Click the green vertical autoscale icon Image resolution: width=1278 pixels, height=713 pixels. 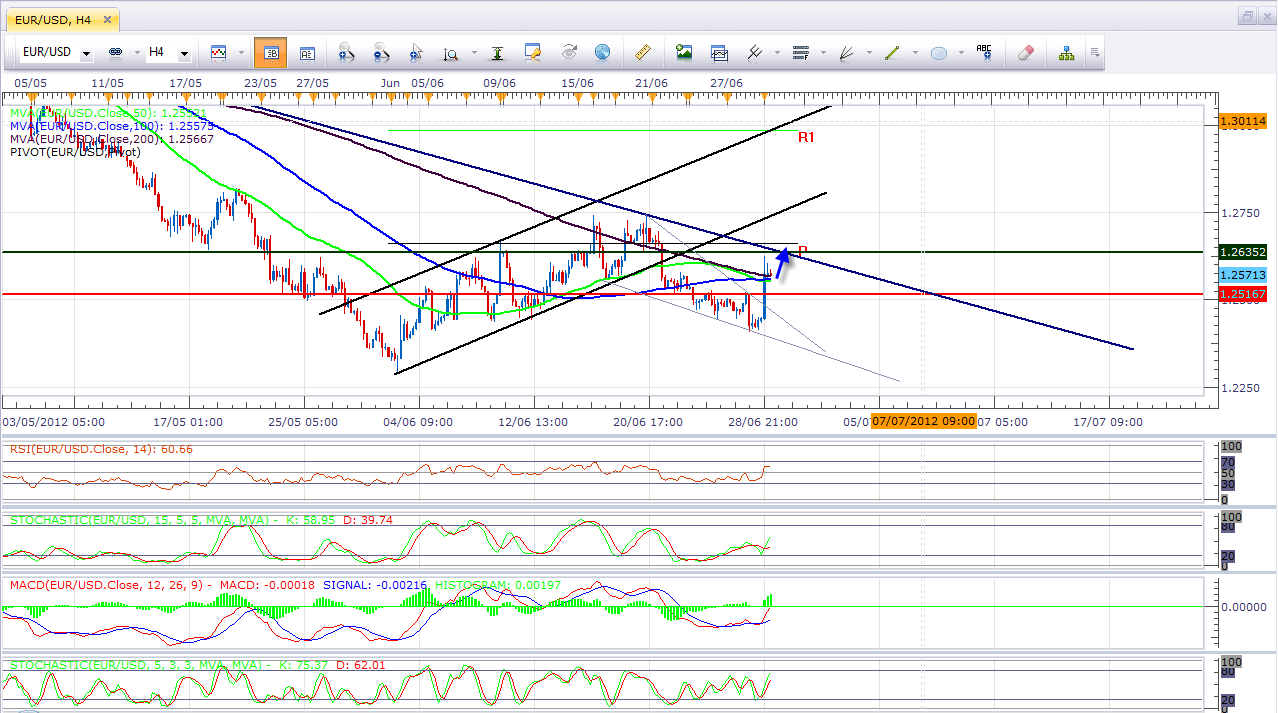(497, 52)
